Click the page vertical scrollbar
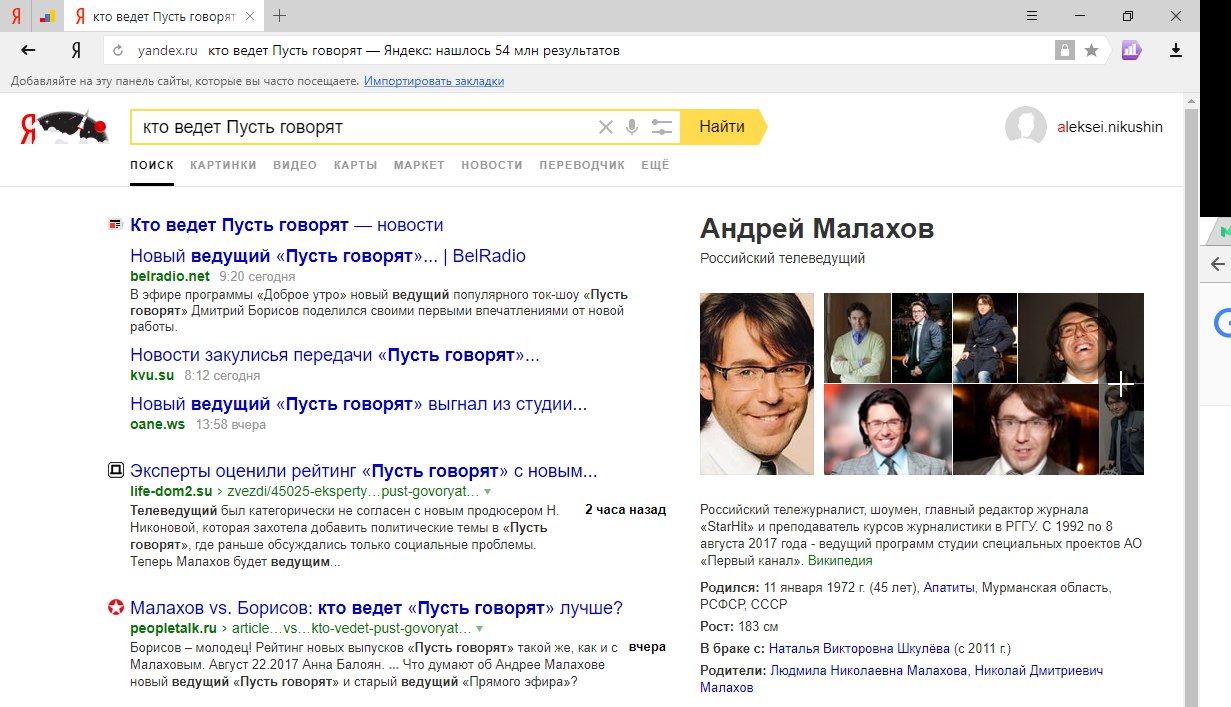 (x=1190, y=400)
